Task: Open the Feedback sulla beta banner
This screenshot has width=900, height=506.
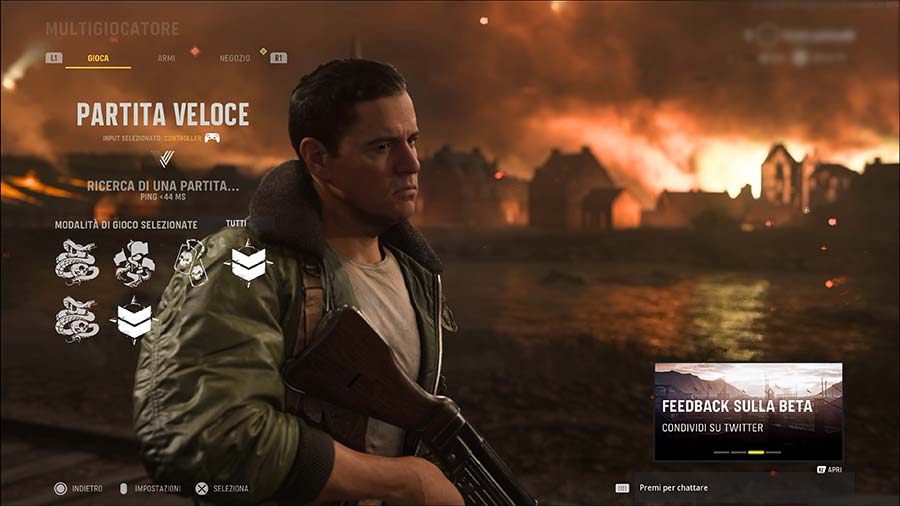Action: 748,411
